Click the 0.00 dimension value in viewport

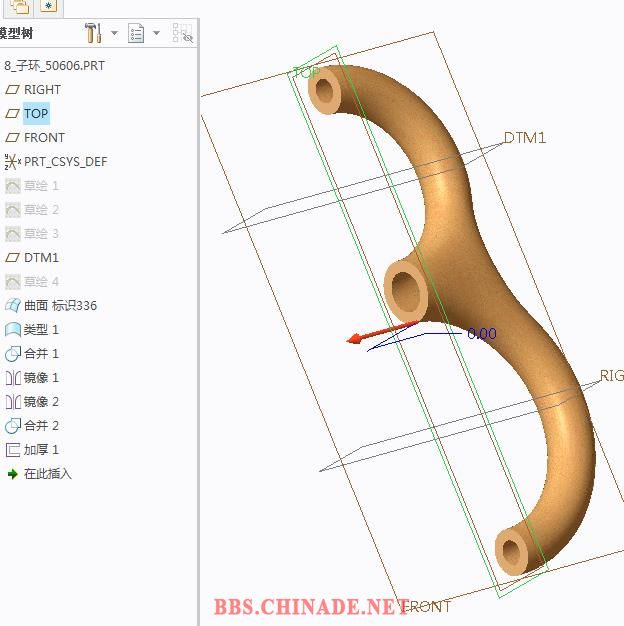(x=481, y=334)
